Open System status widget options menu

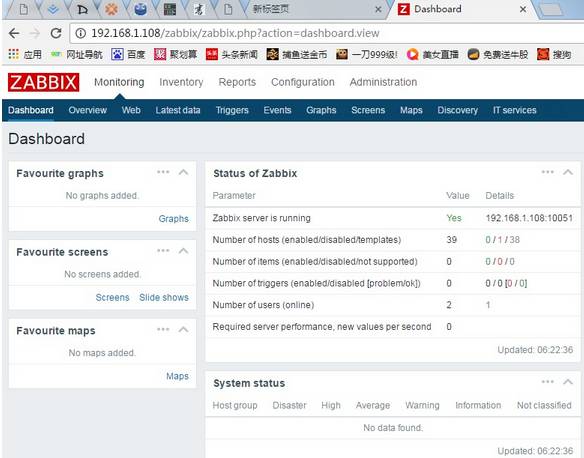click(x=548, y=382)
